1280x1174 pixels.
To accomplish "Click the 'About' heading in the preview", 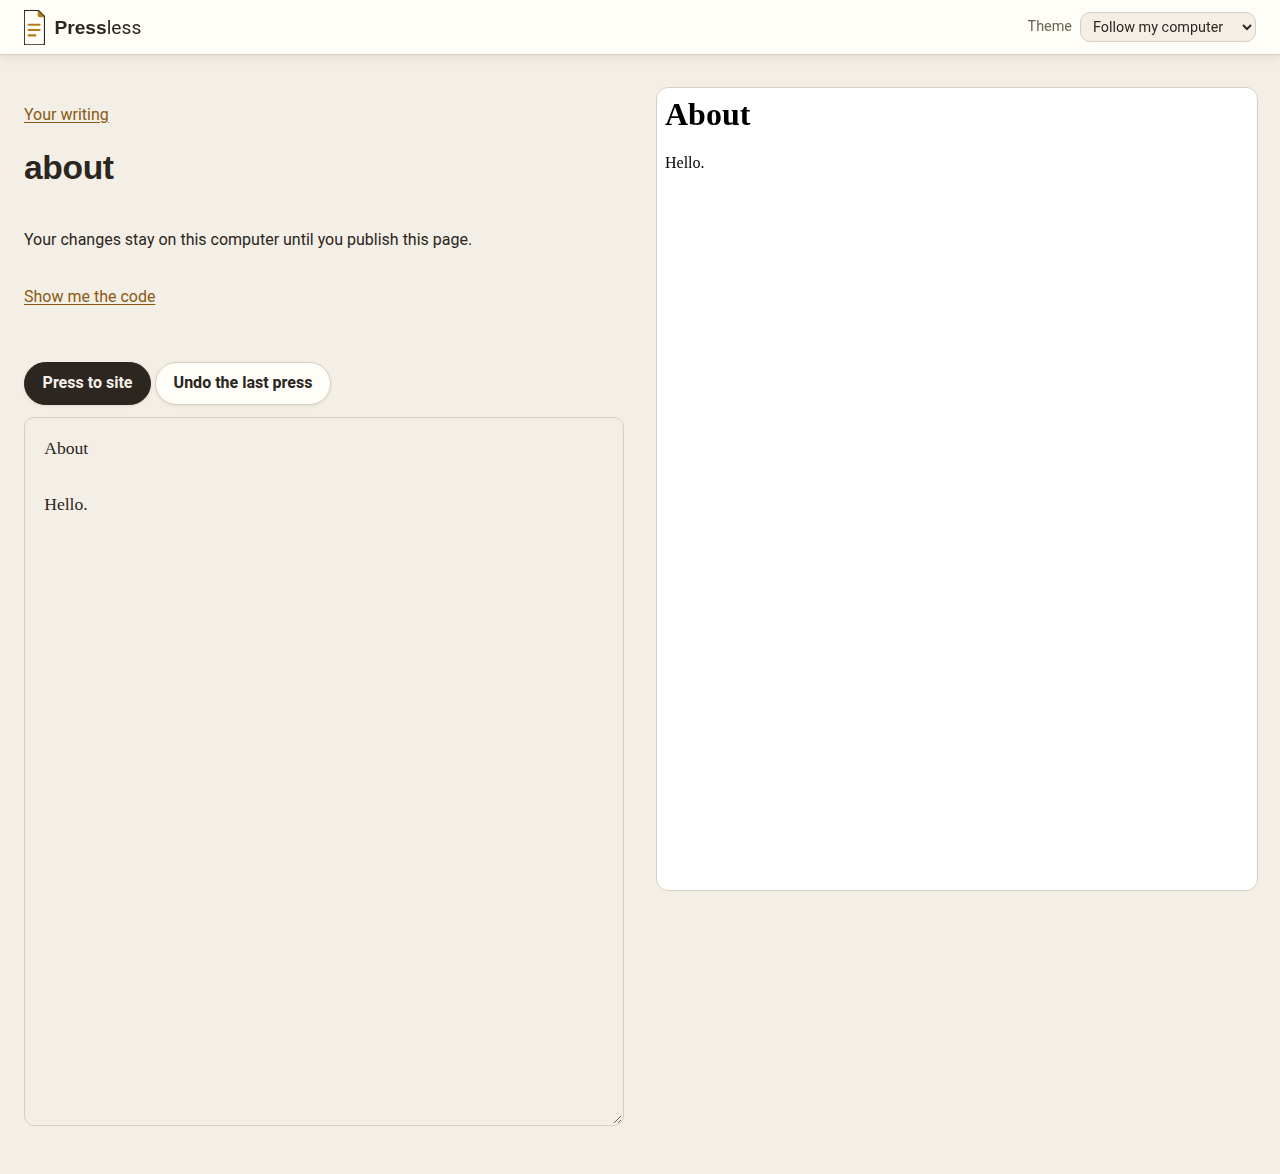I will (708, 115).
